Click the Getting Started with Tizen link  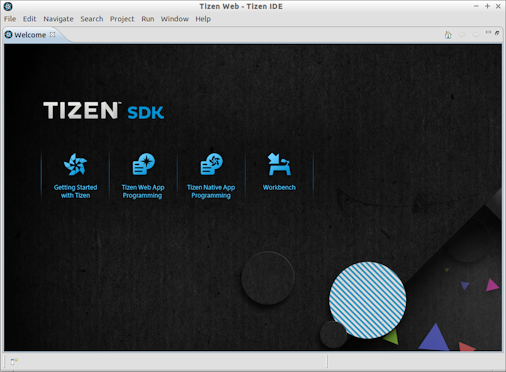[x=75, y=191]
